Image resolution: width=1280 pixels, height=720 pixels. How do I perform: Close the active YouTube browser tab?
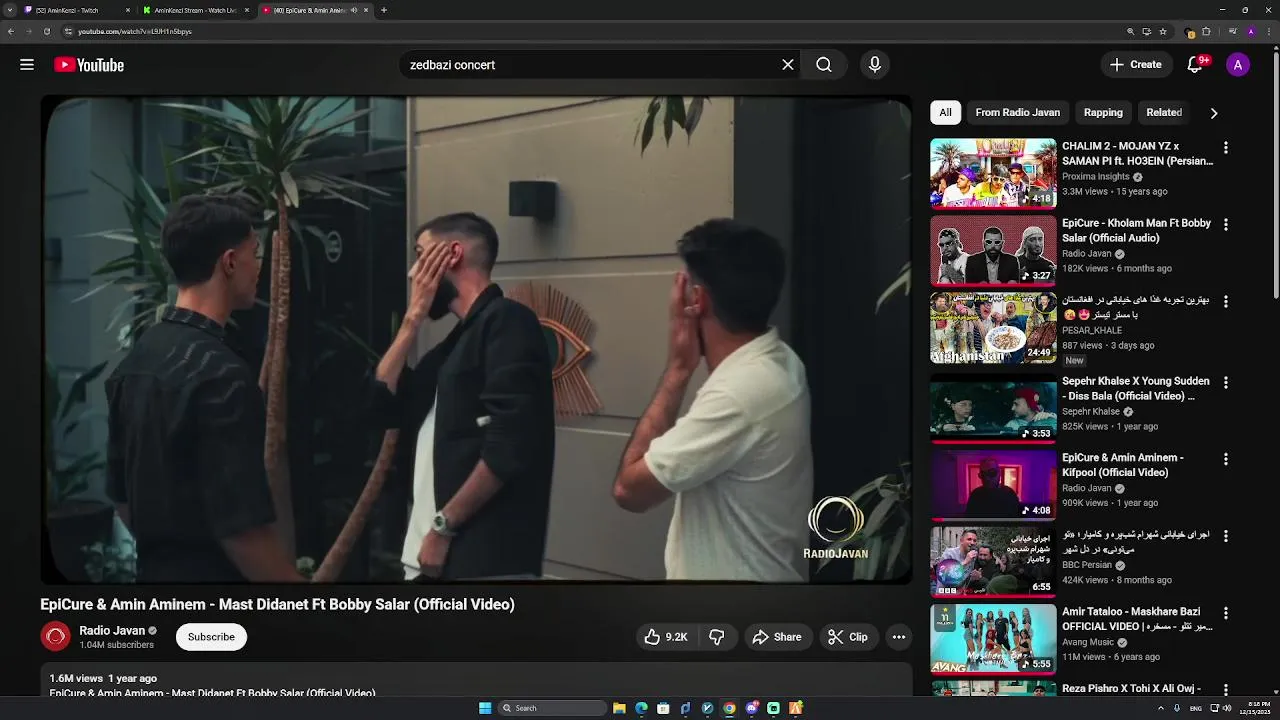(x=366, y=10)
